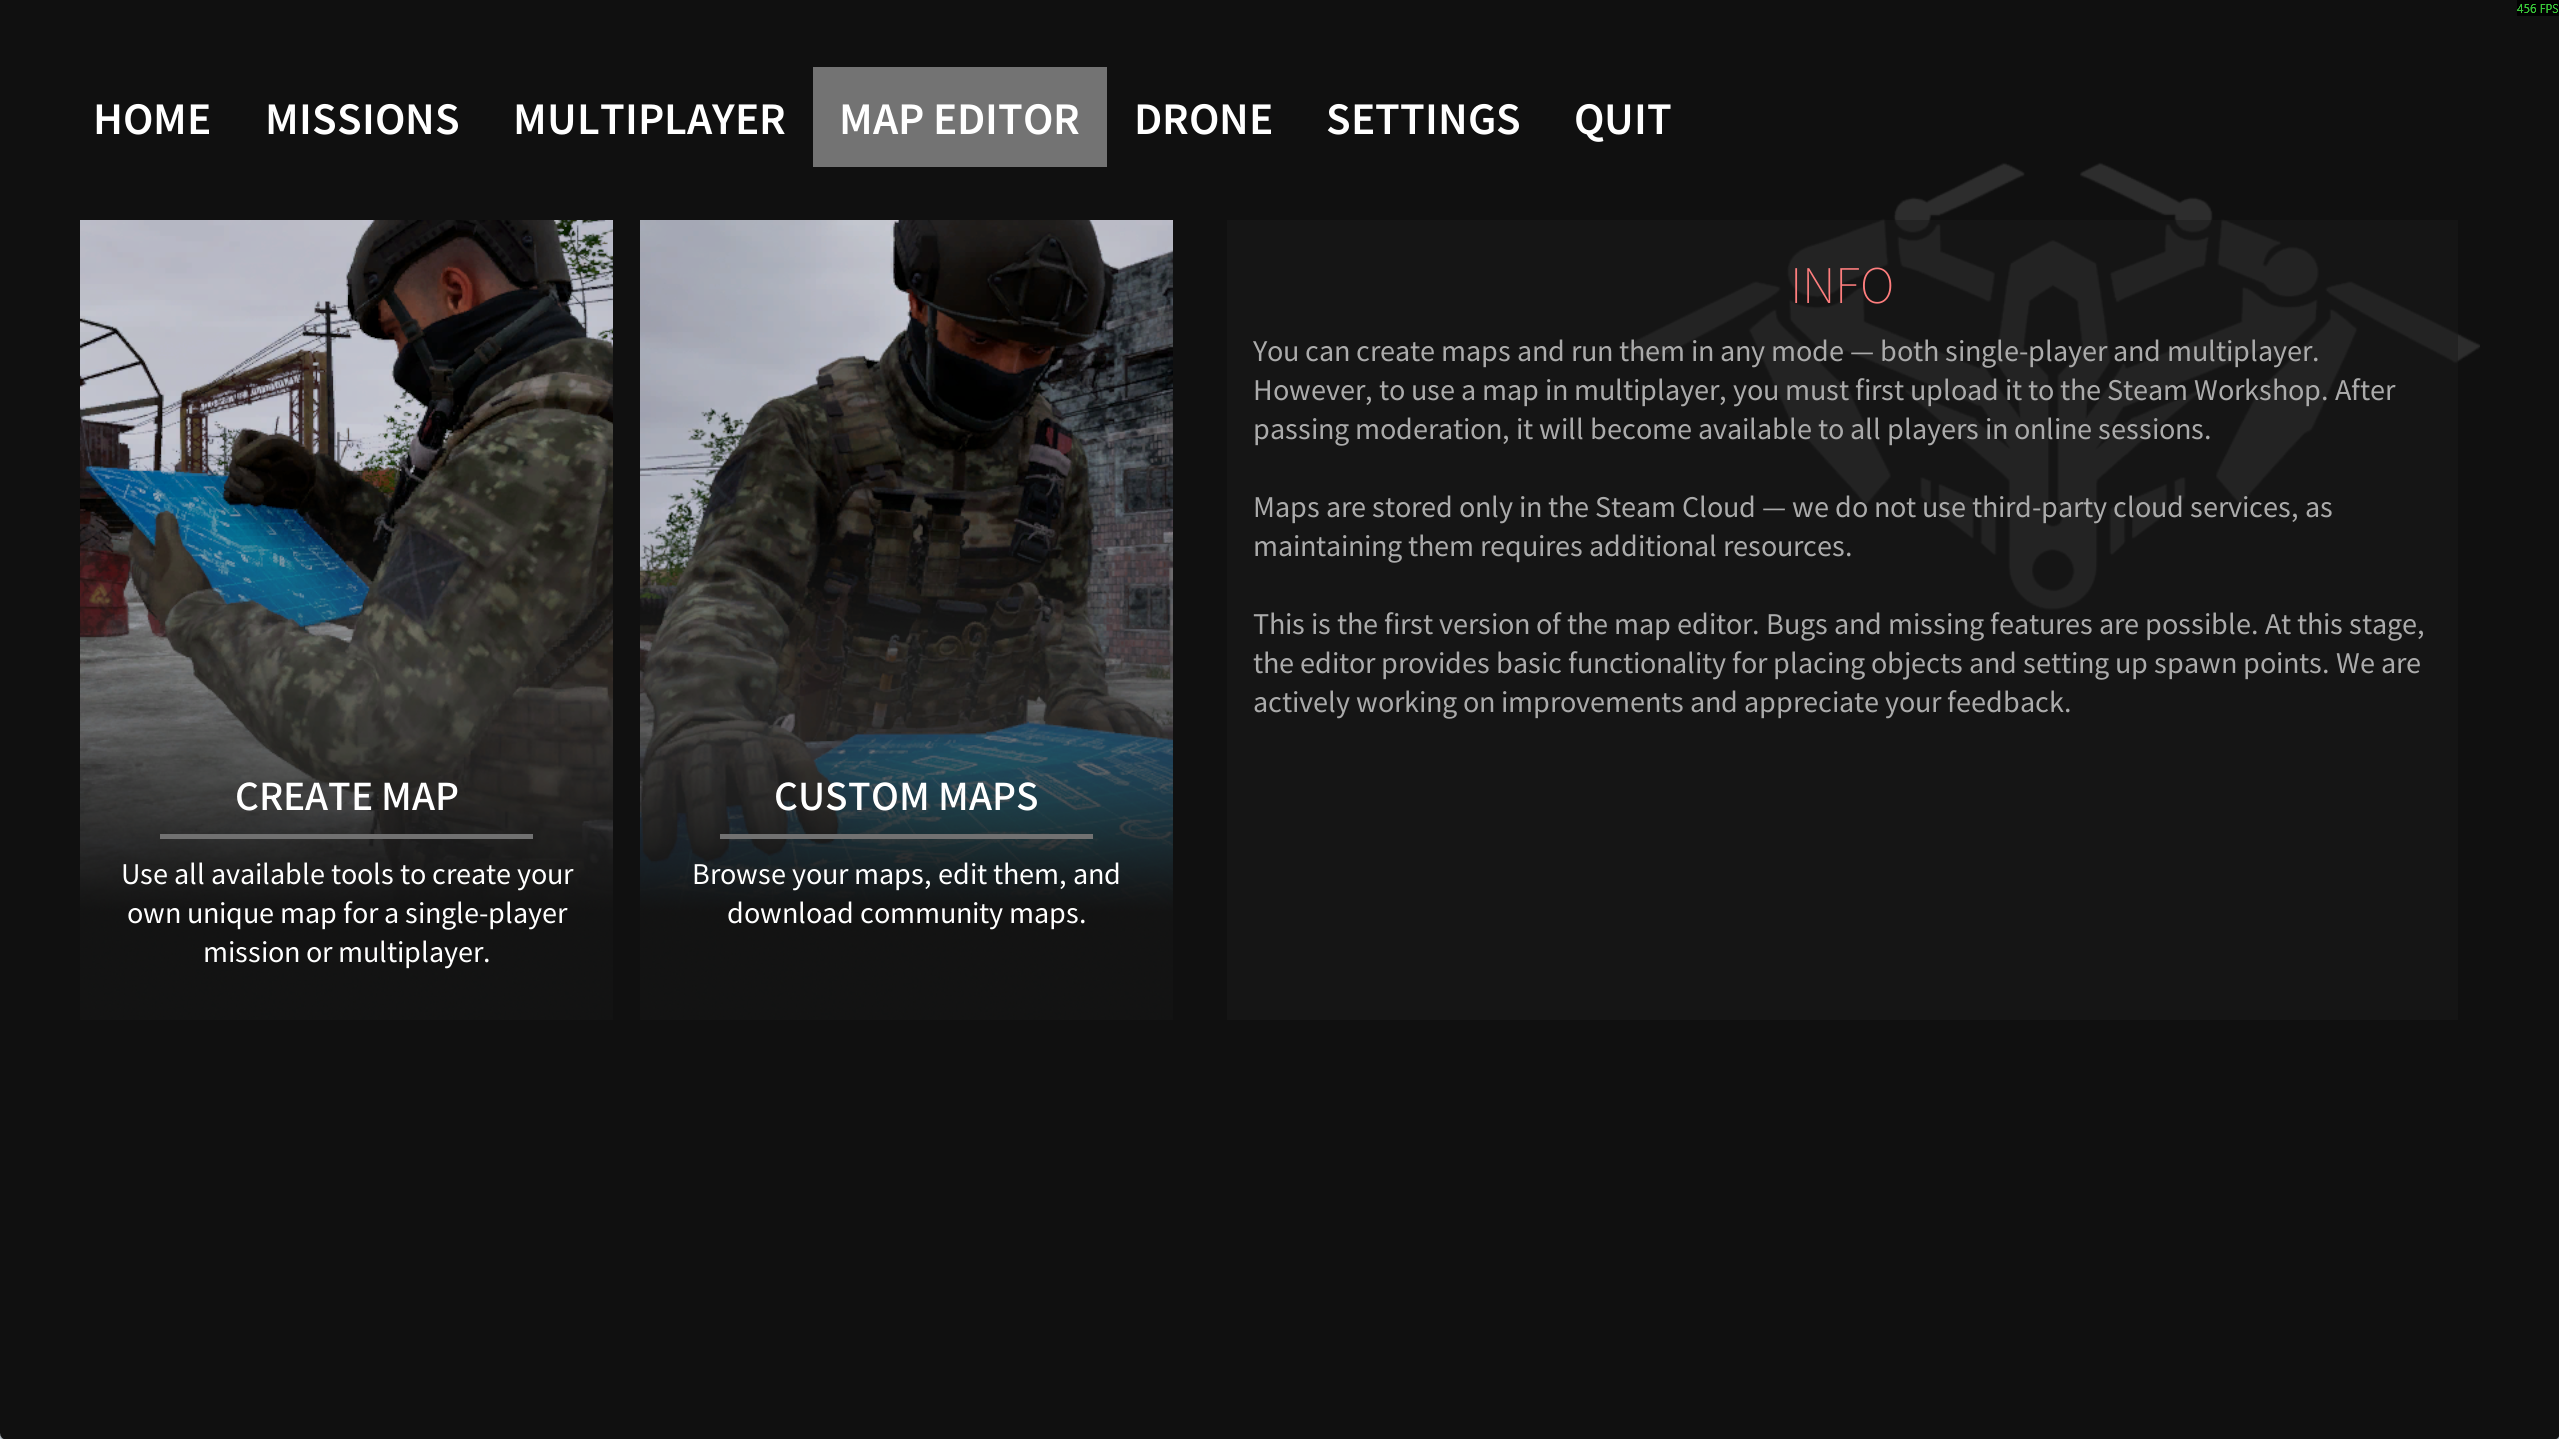Click the red INFO heading
The image size is (2559, 1439).
coord(1841,286)
